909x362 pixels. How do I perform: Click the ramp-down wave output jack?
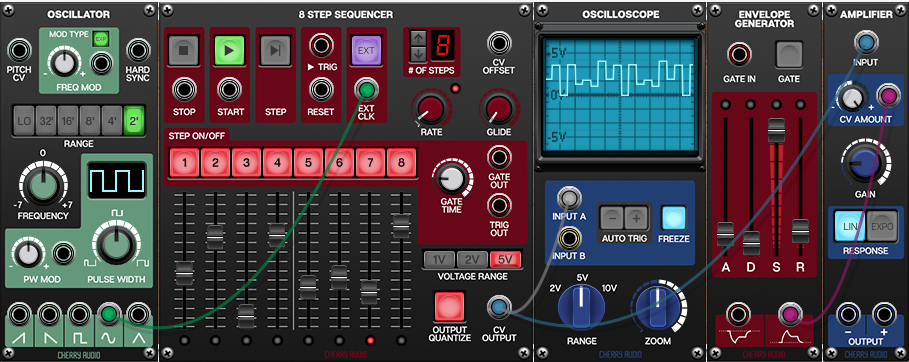pyautogui.click(x=50, y=314)
